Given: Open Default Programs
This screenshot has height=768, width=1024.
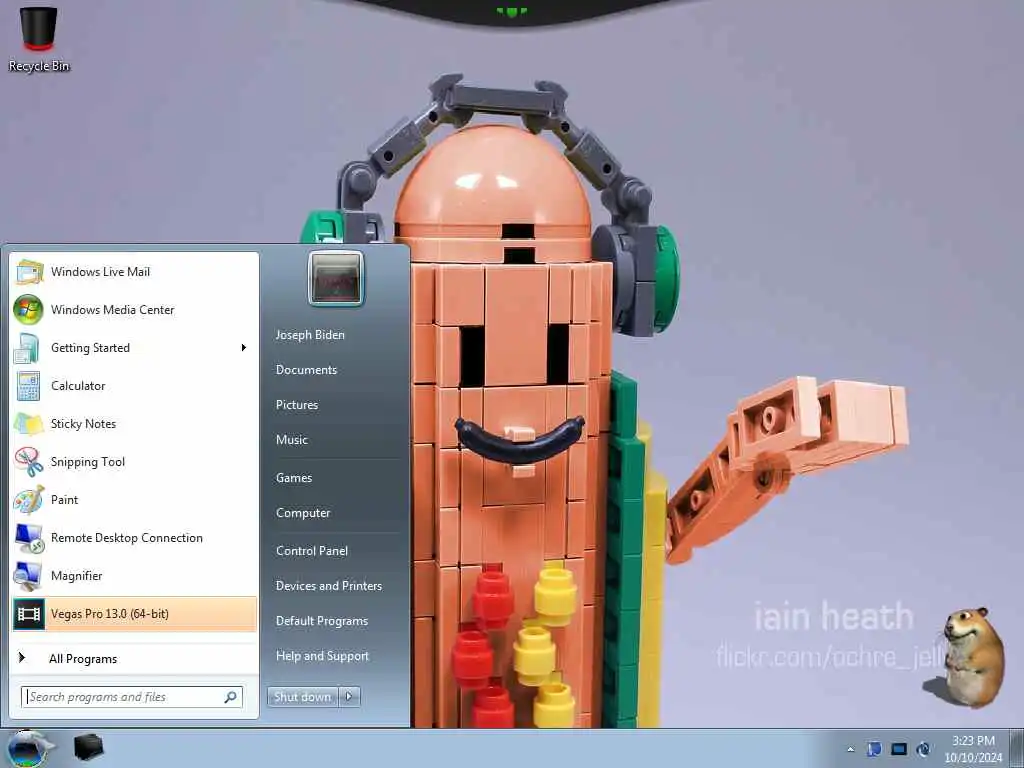Looking at the screenshot, I should tap(321, 621).
